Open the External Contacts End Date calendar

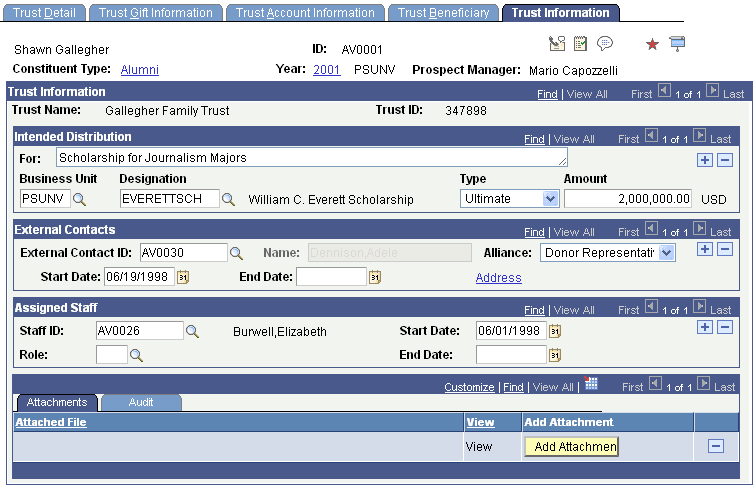click(x=375, y=277)
